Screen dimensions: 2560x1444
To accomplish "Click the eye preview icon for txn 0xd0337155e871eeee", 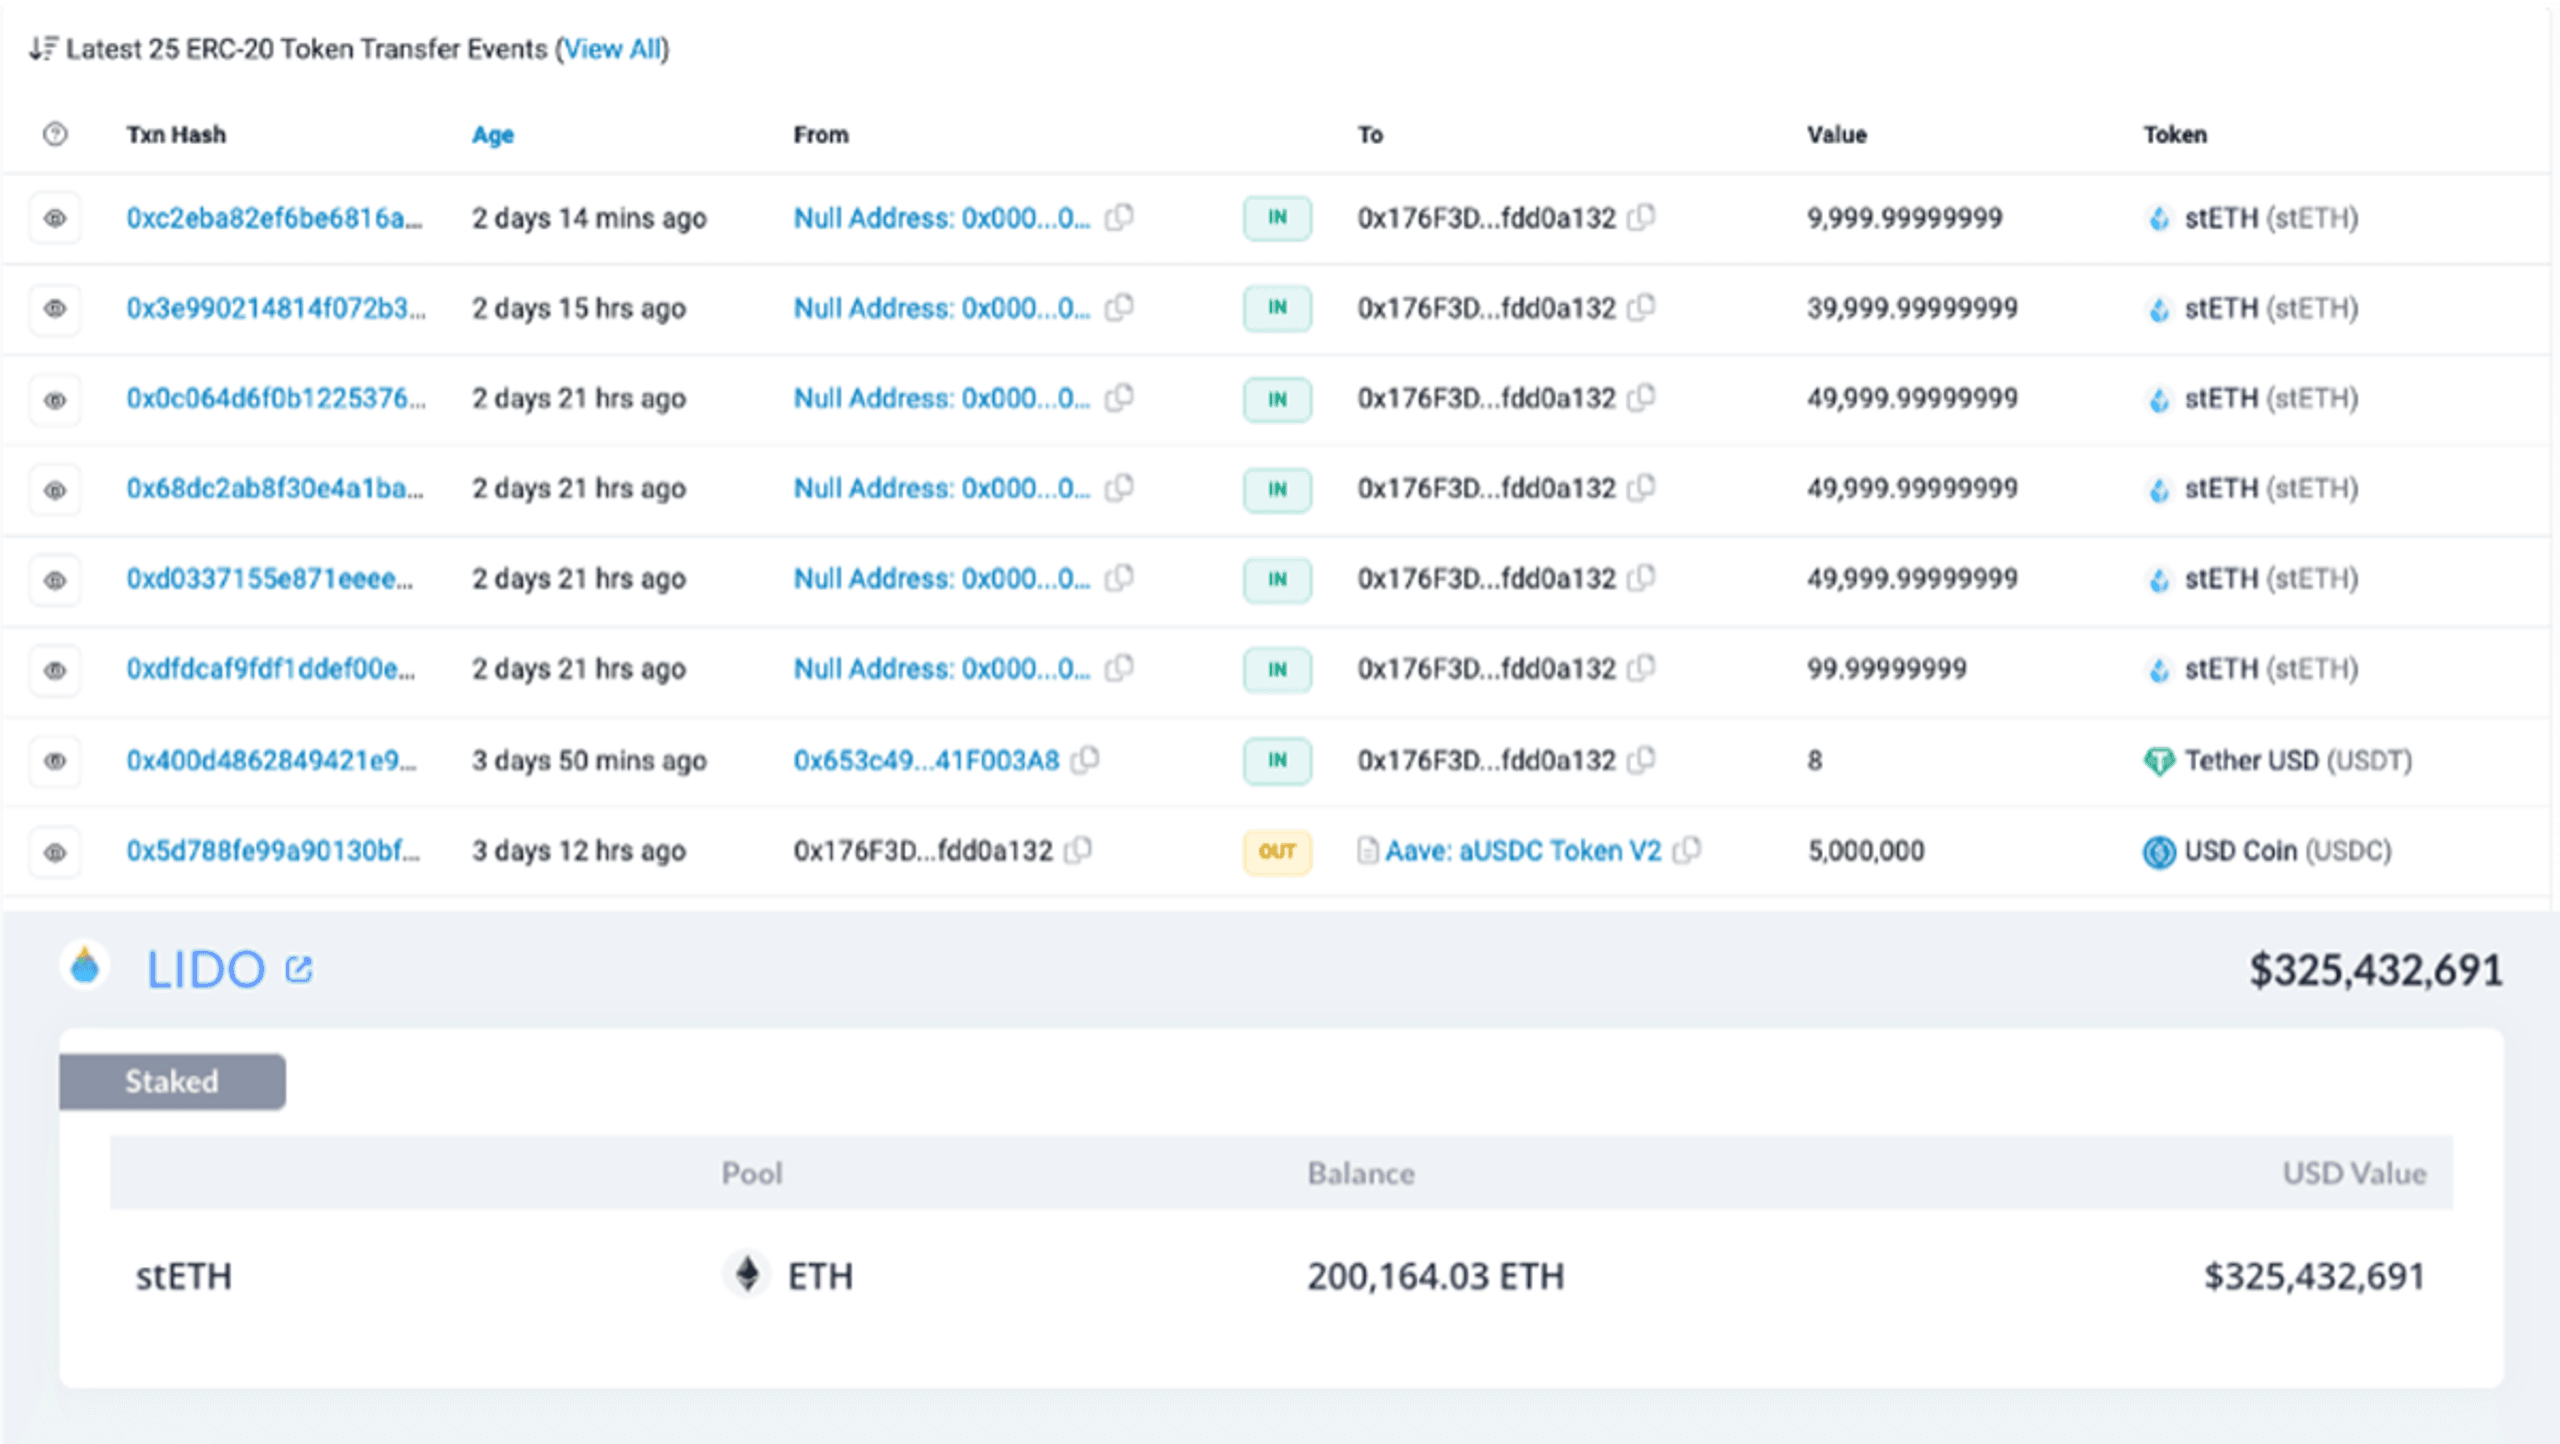I will pyautogui.click(x=55, y=580).
